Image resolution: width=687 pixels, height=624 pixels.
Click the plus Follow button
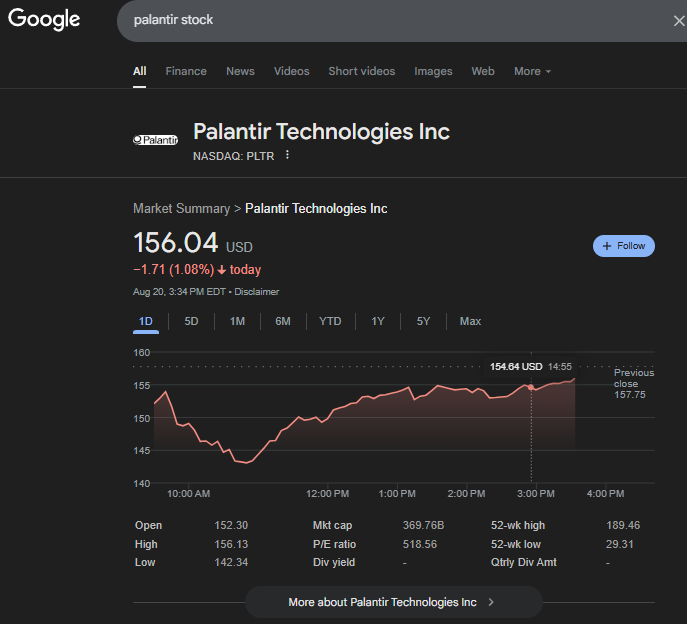(x=623, y=246)
